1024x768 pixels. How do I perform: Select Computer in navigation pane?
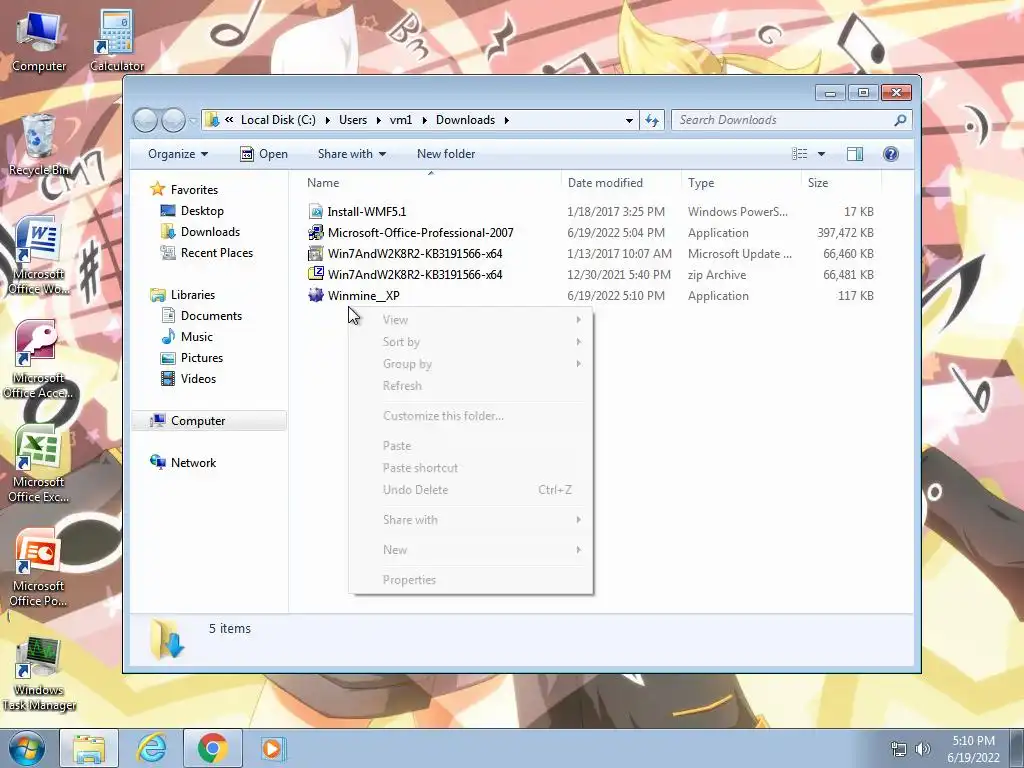[x=209, y=421]
